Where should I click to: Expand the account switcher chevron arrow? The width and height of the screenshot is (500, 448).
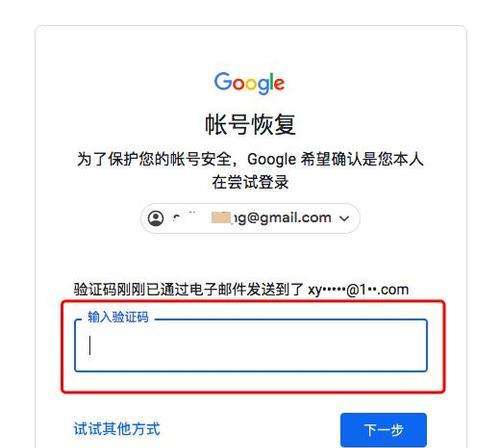pyautogui.click(x=344, y=218)
